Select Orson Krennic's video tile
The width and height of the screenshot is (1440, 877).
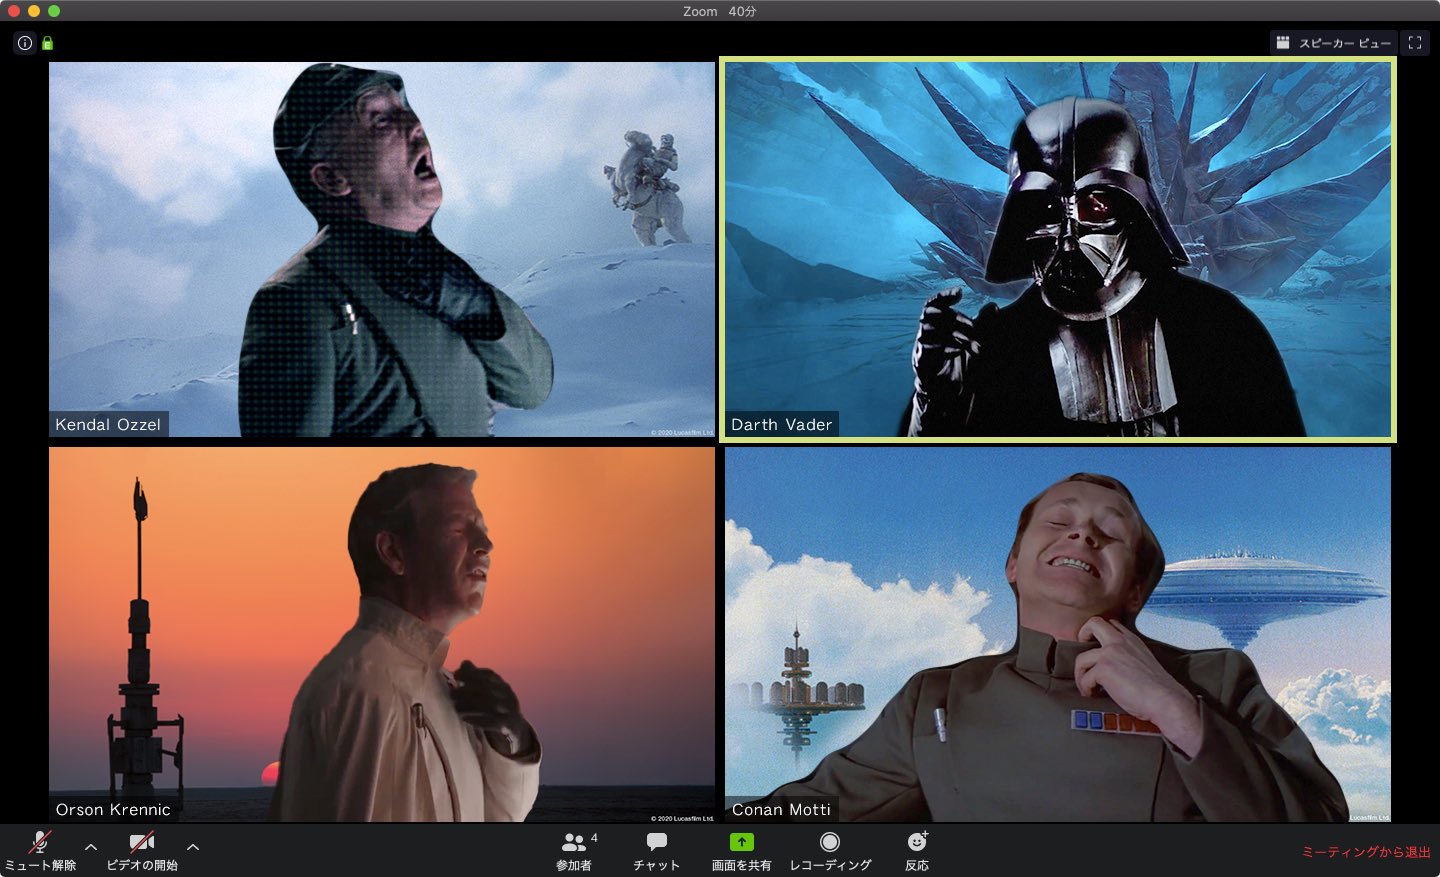click(x=382, y=634)
